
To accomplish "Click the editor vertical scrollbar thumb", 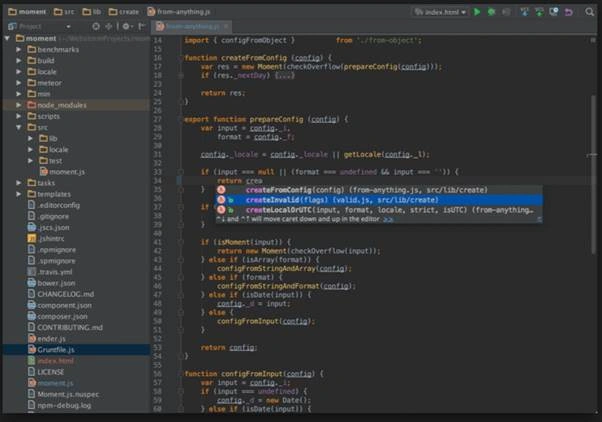I will pyautogui.click(x=594, y=174).
